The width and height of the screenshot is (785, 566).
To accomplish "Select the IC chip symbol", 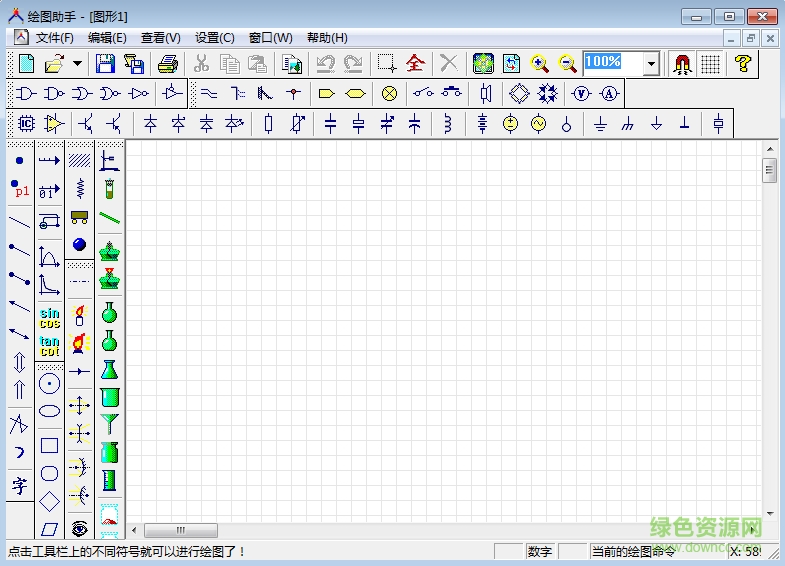I will pos(26,124).
